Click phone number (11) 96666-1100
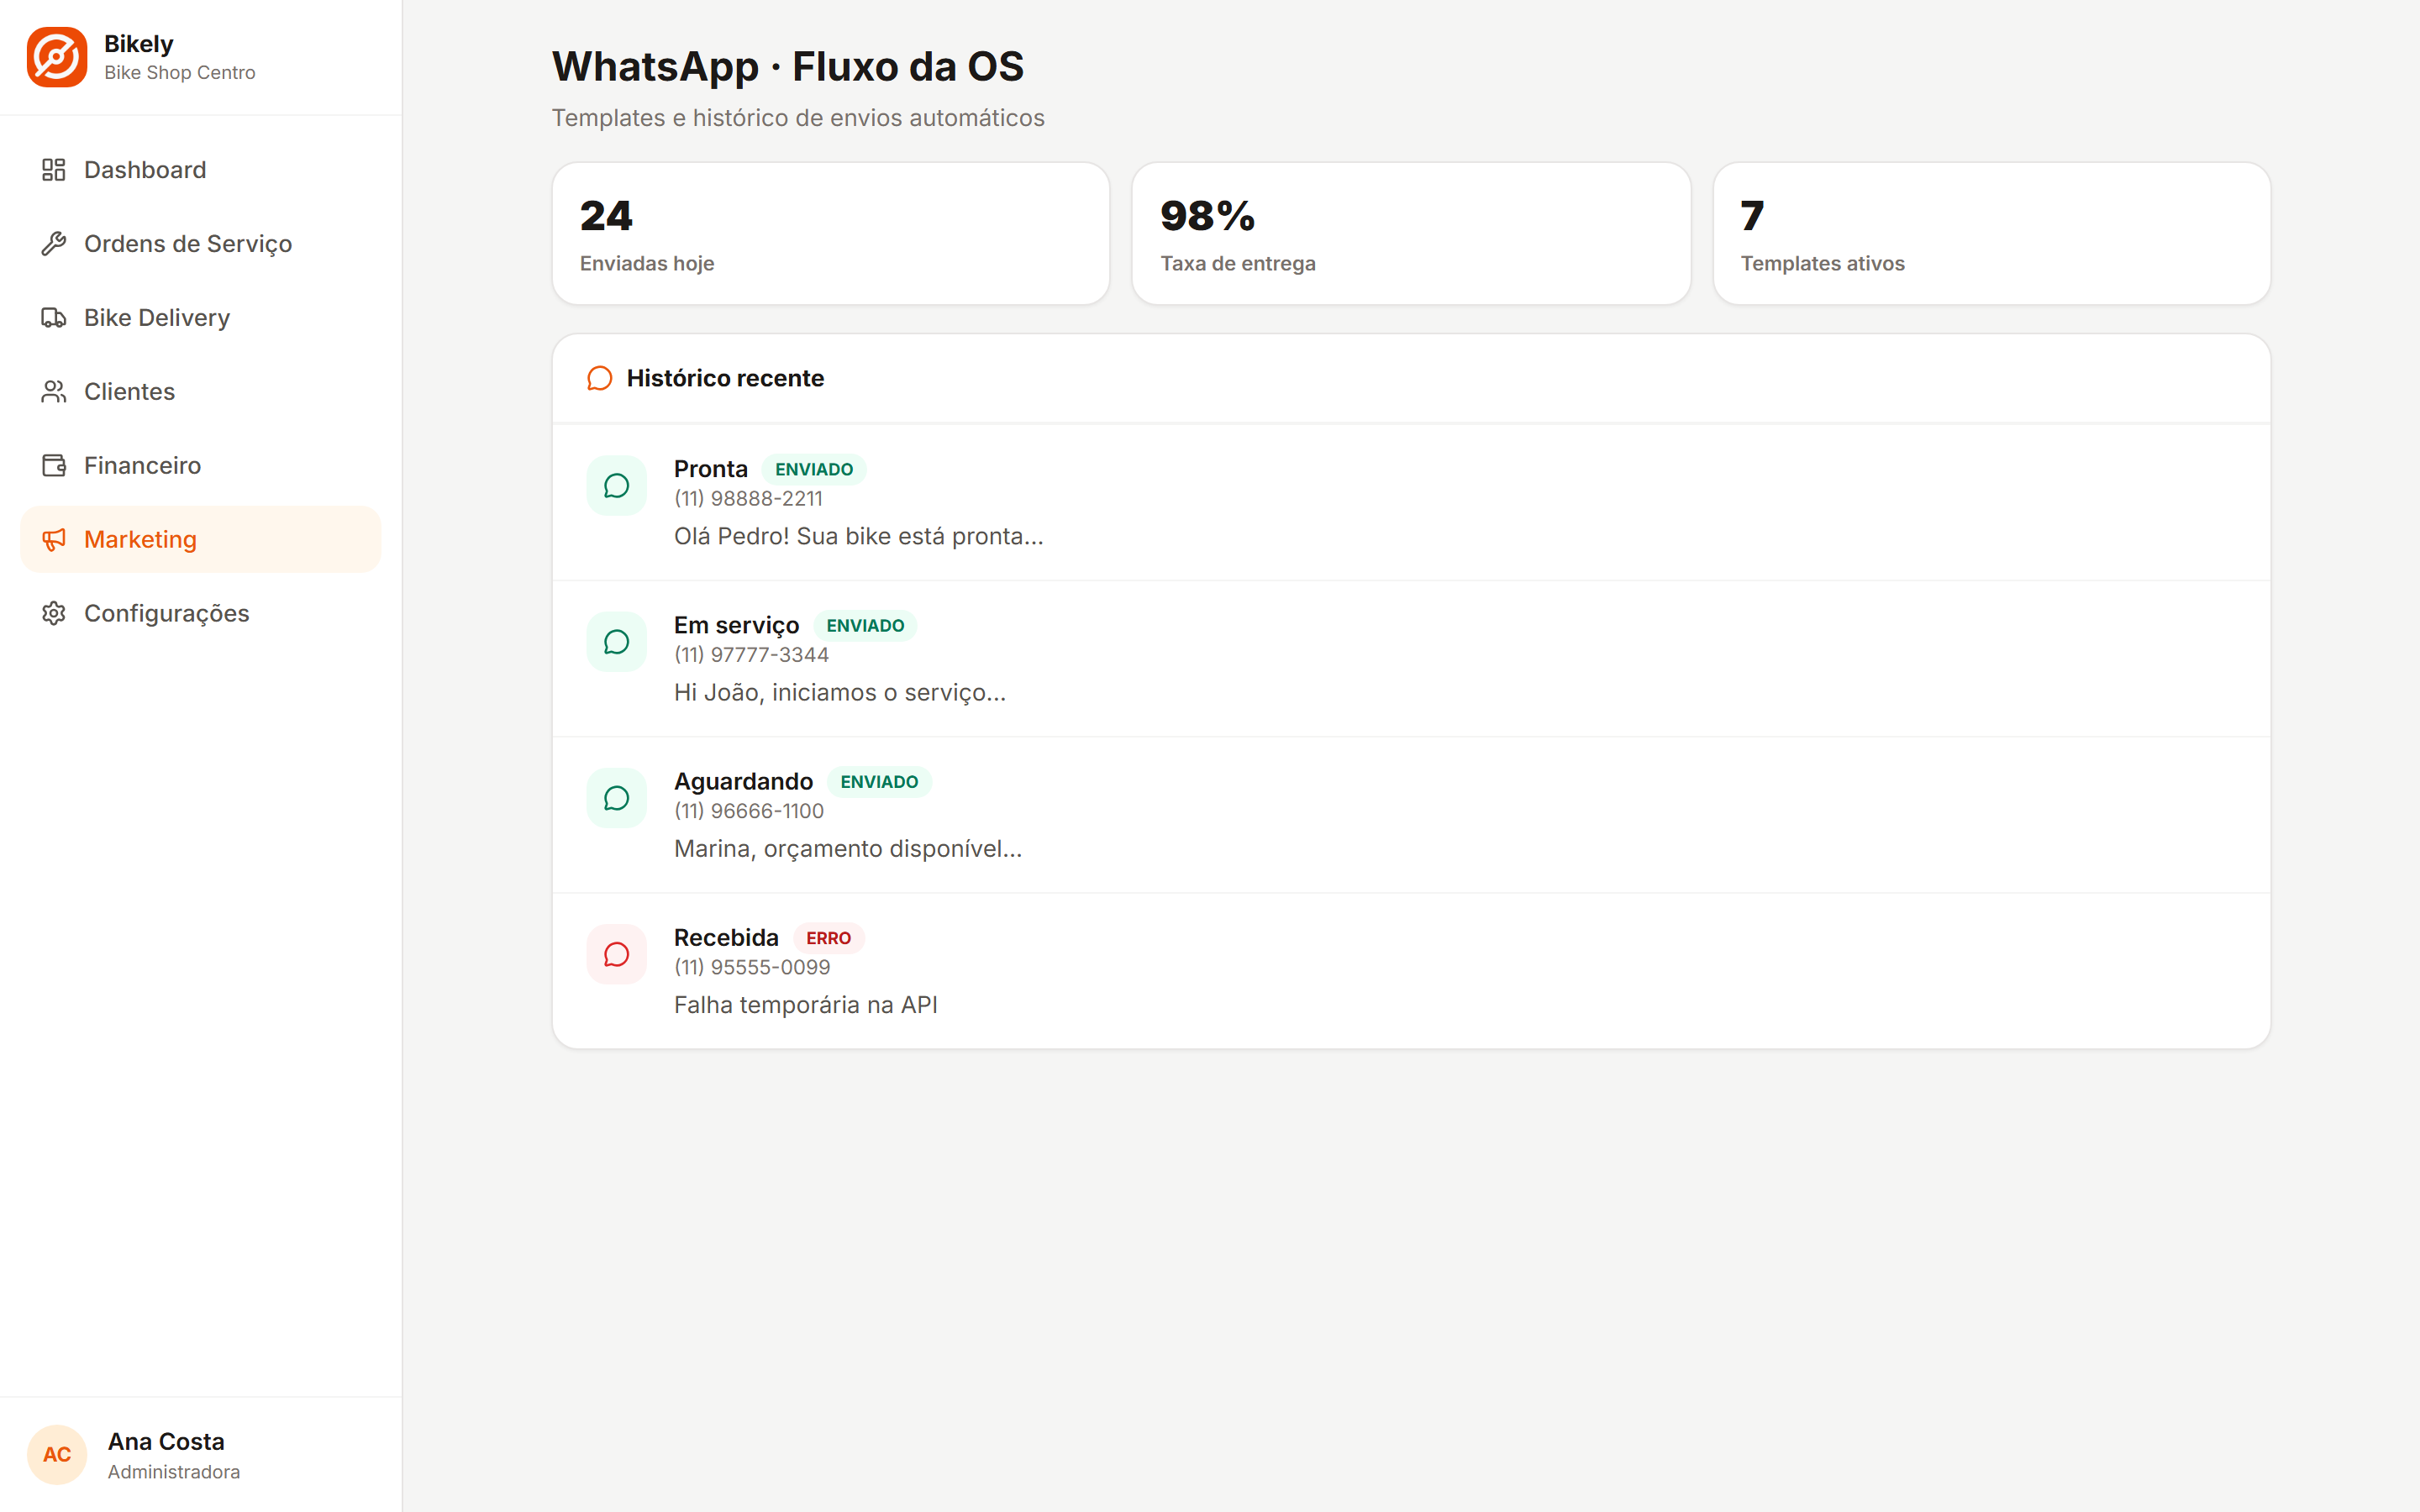The height and width of the screenshot is (1512, 2420). click(749, 811)
